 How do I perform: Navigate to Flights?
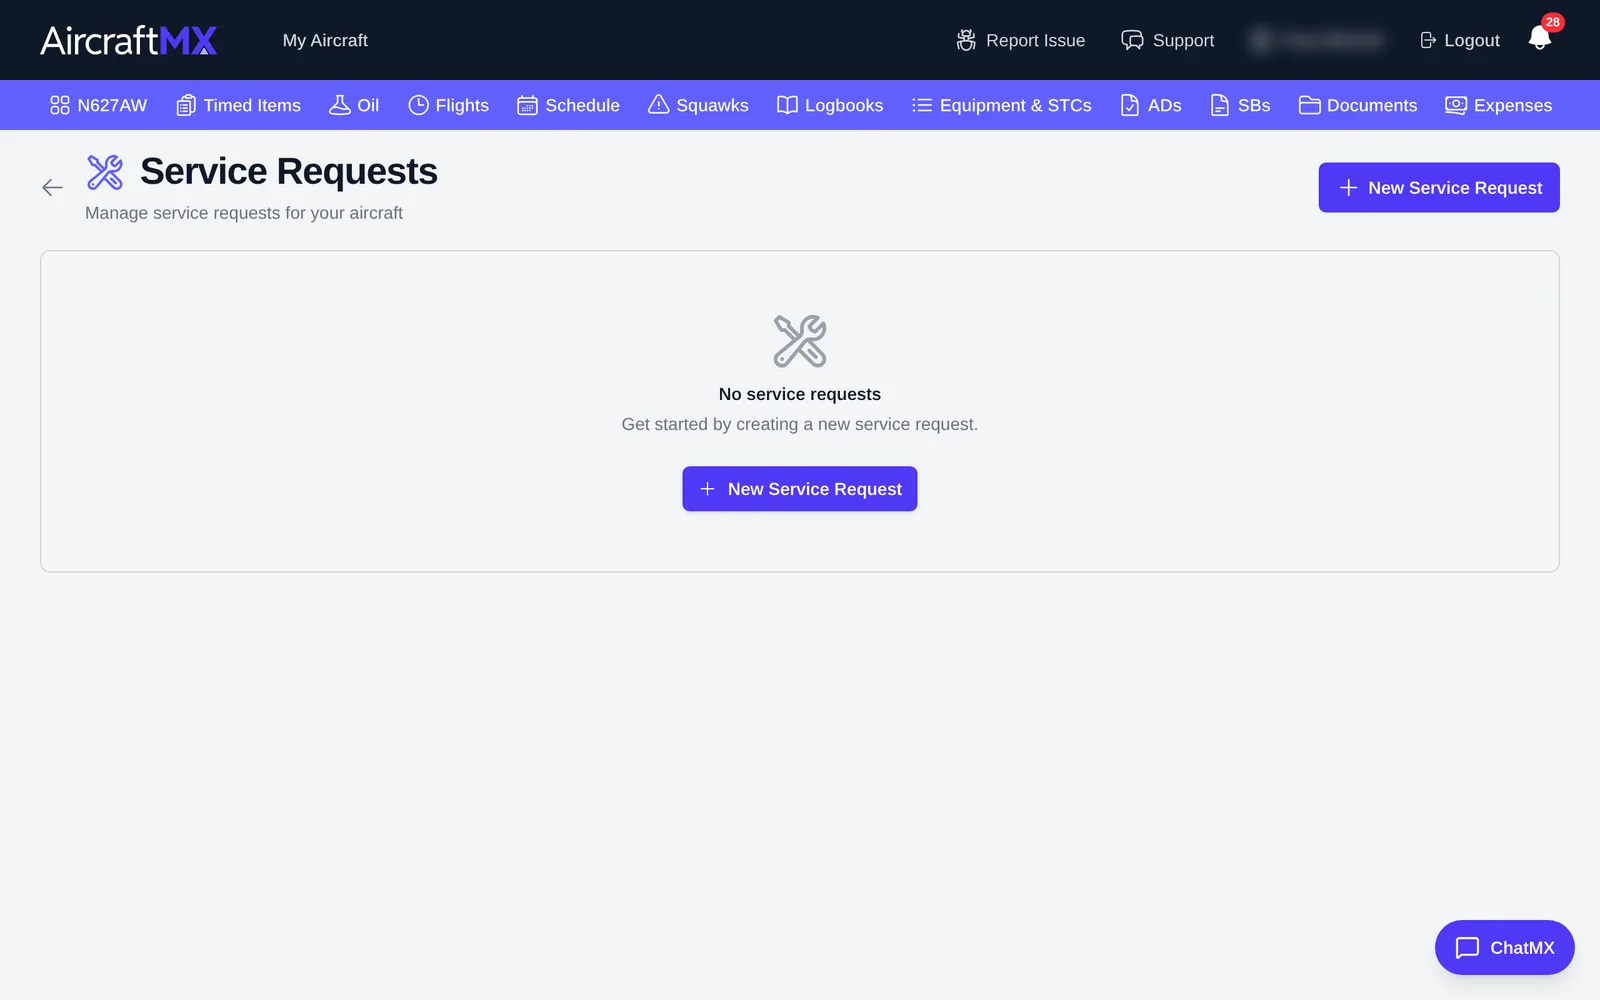point(448,105)
